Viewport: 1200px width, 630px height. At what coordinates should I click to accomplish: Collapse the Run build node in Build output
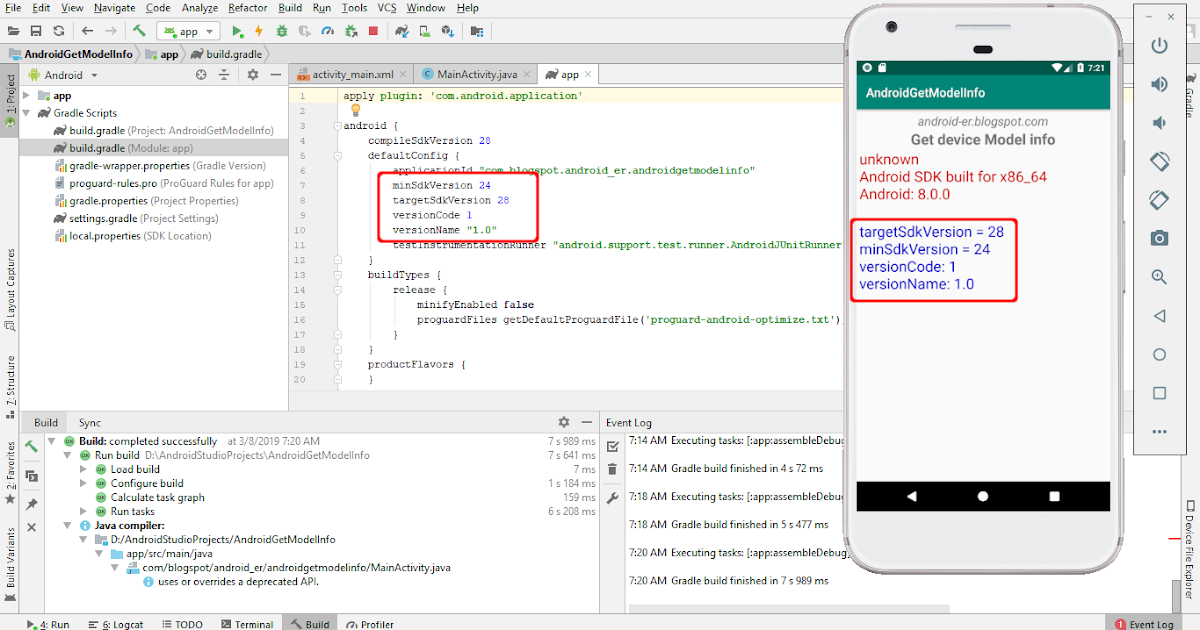pos(67,454)
